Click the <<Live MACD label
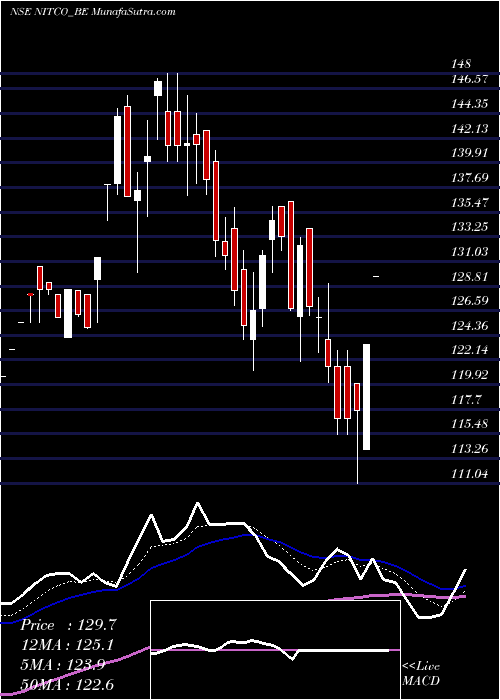500x700 pixels. 421,673
